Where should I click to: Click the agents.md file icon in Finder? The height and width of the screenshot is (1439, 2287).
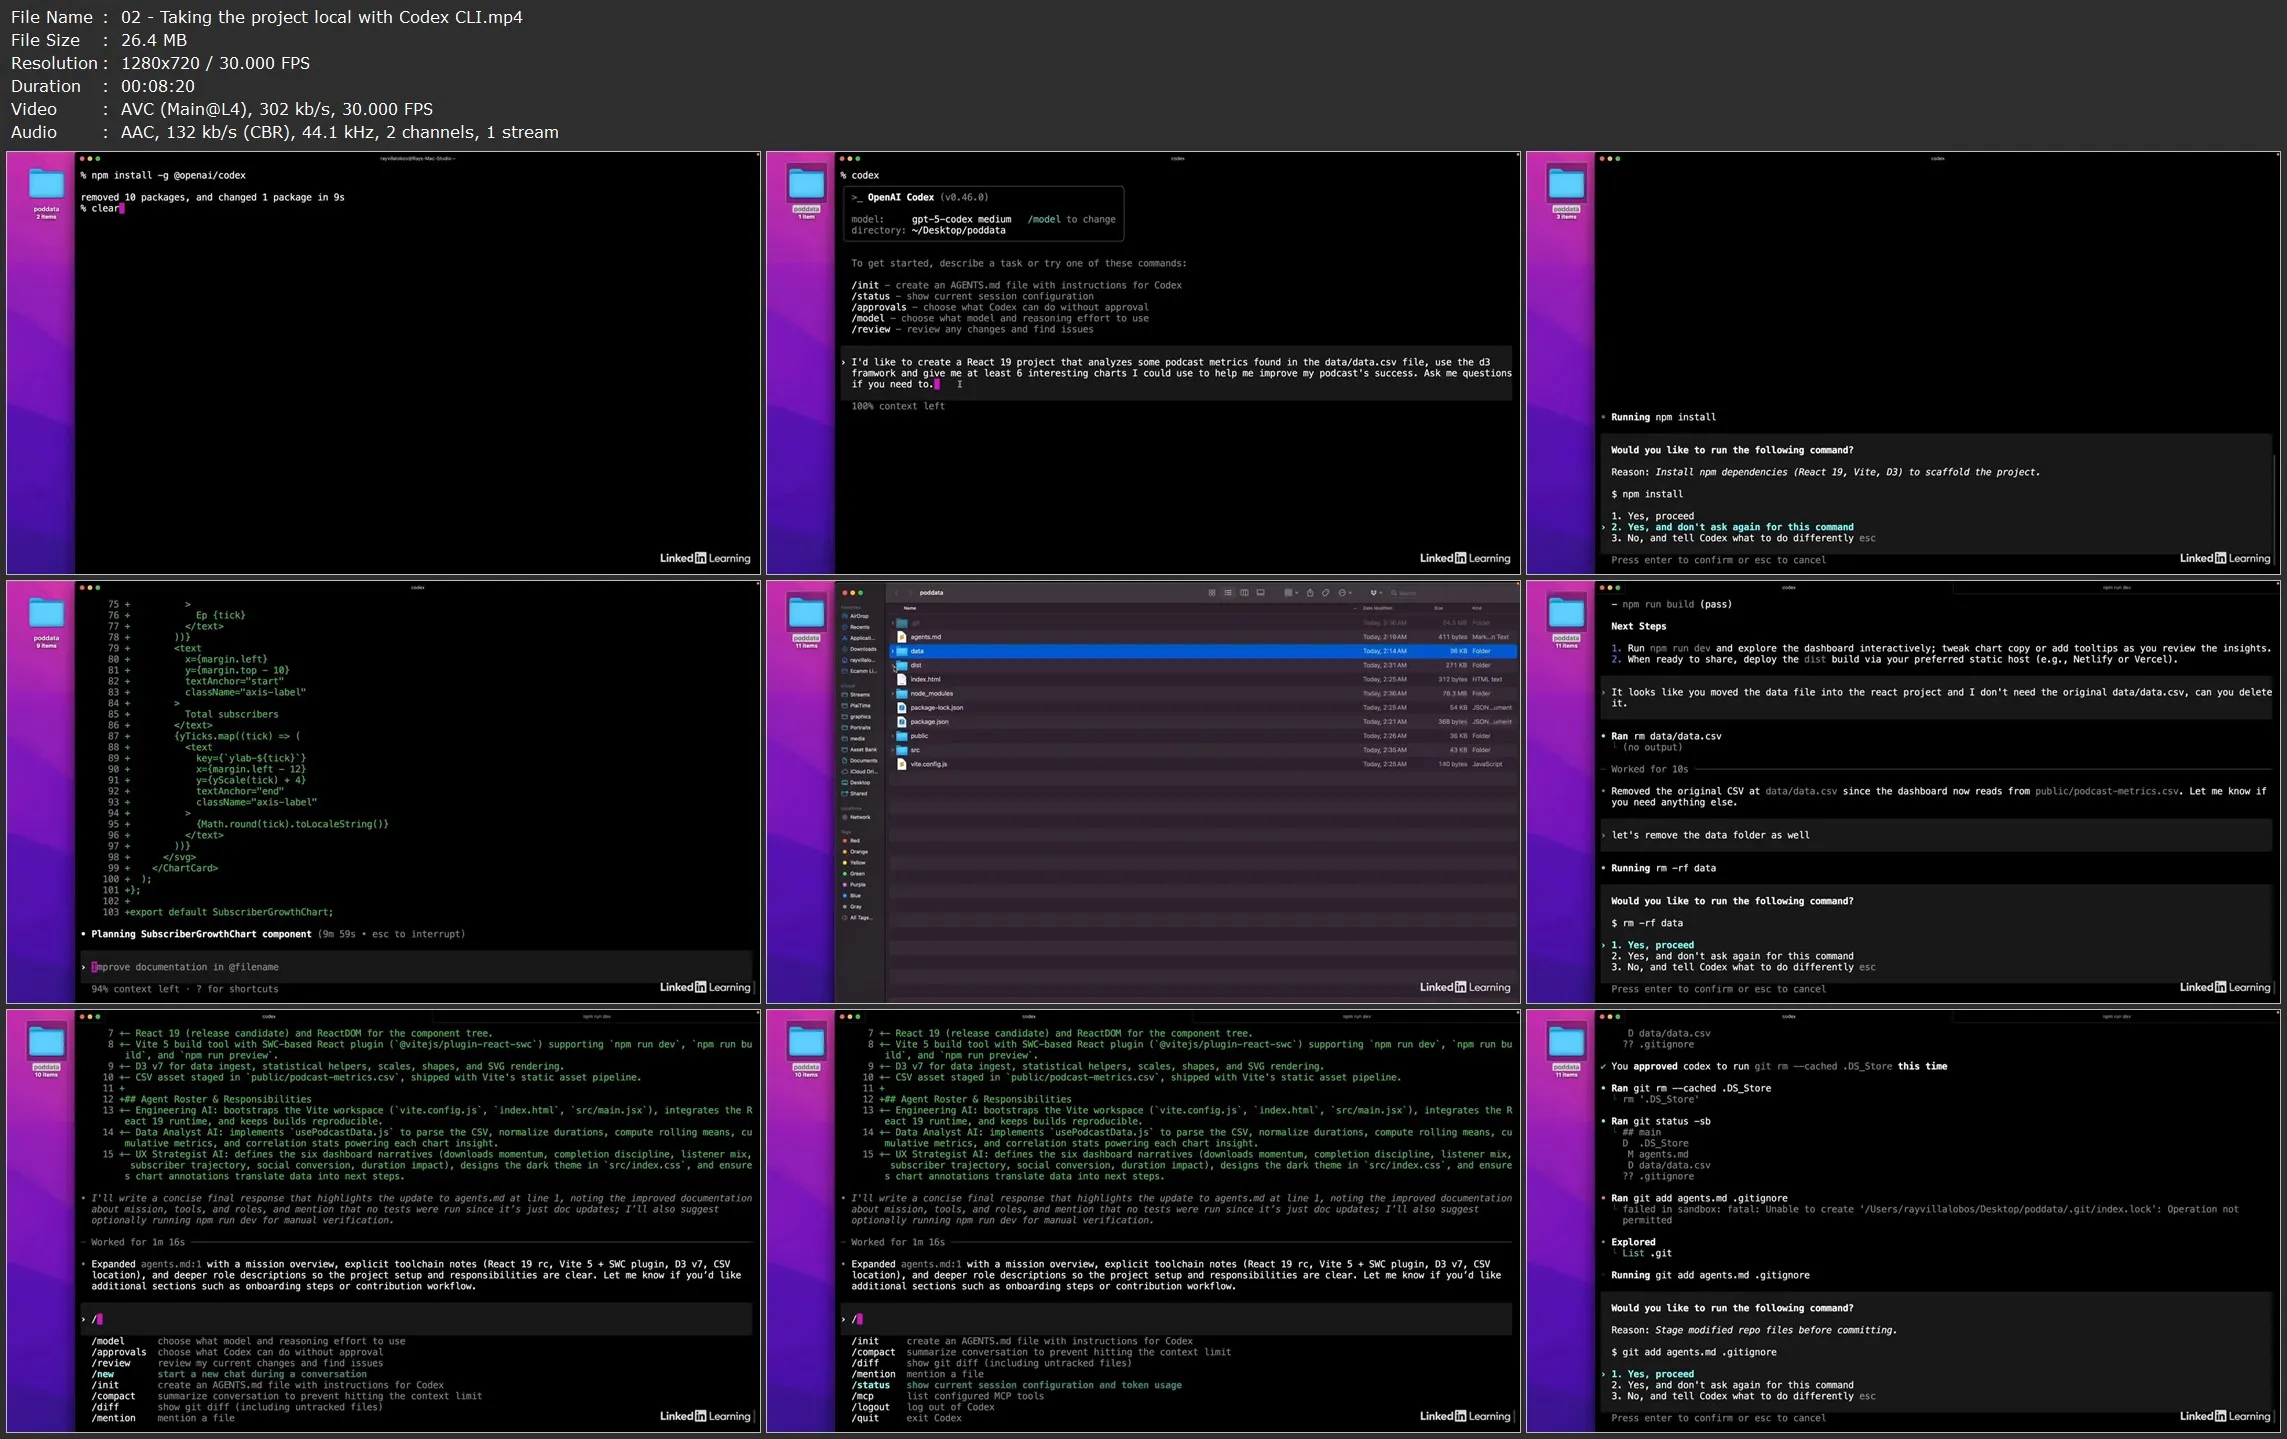(x=902, y=637)
